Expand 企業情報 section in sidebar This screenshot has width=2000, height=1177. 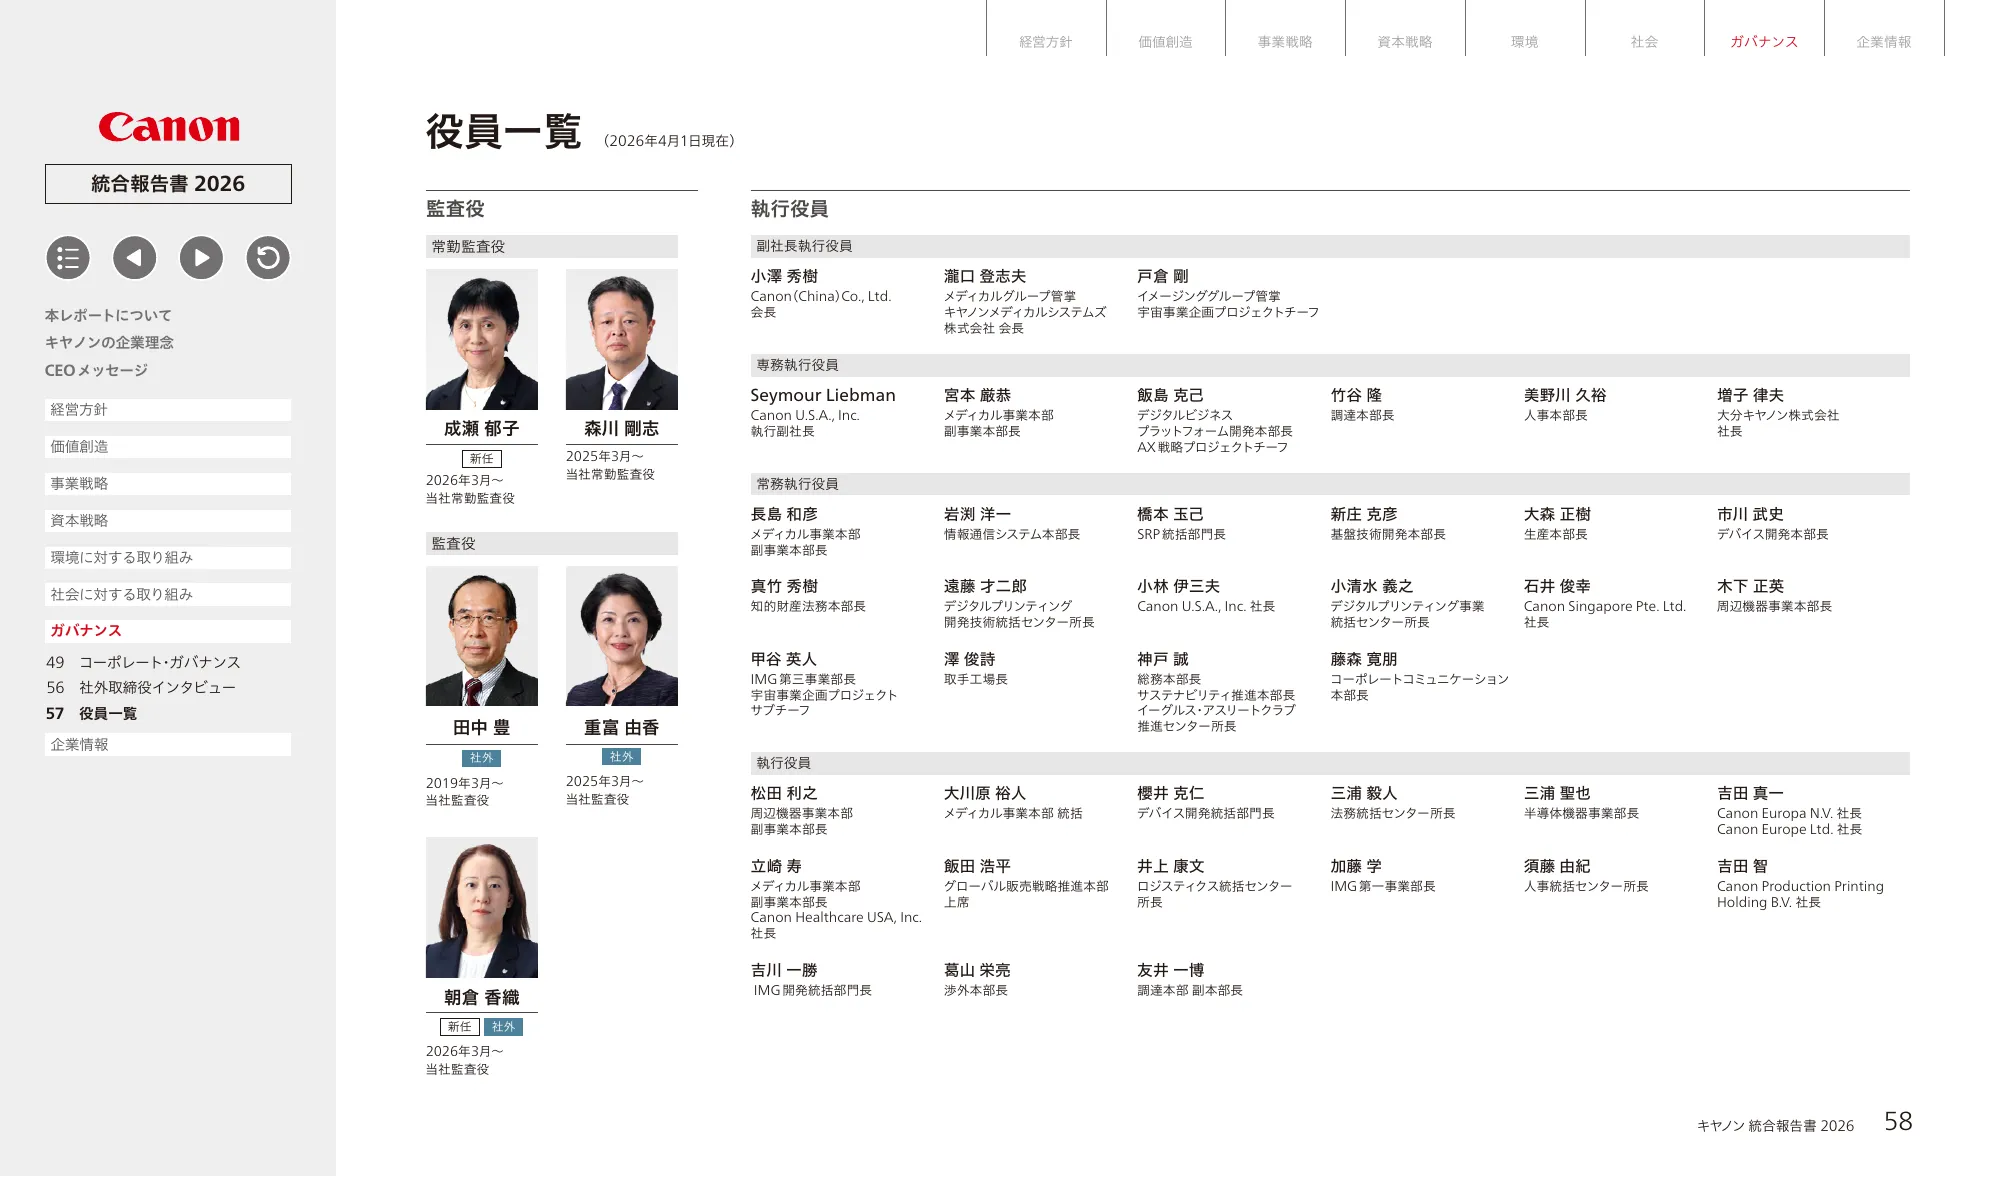(168, 745)
